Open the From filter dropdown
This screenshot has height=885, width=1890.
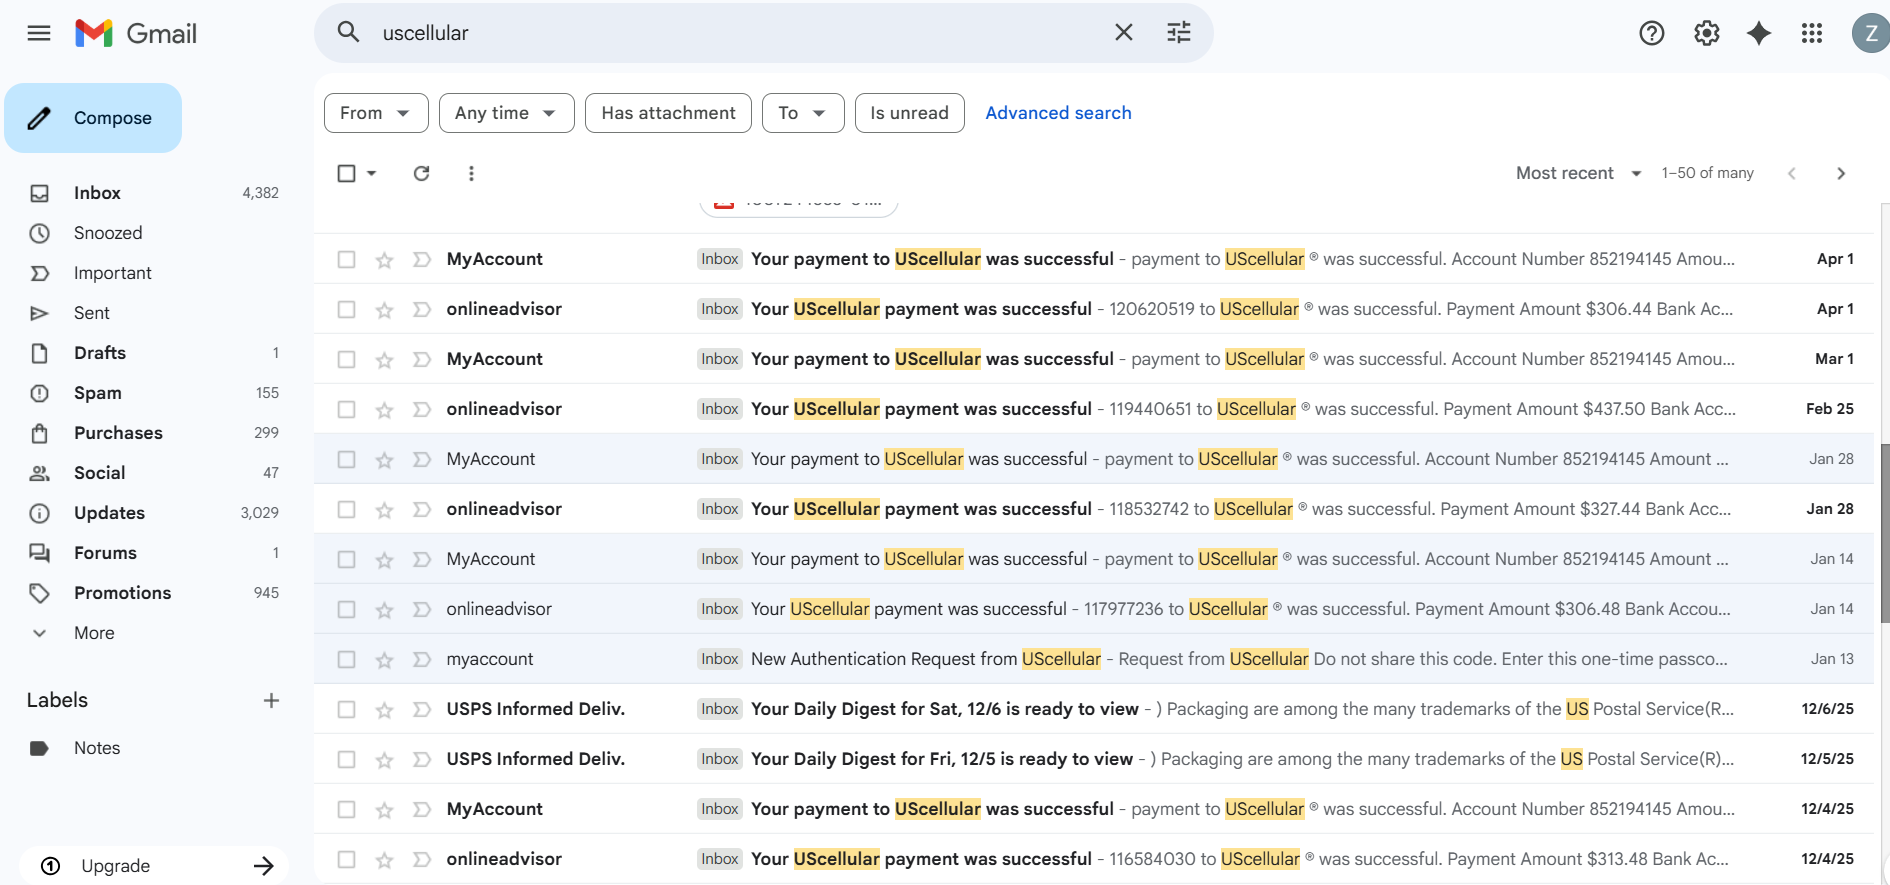376,113
